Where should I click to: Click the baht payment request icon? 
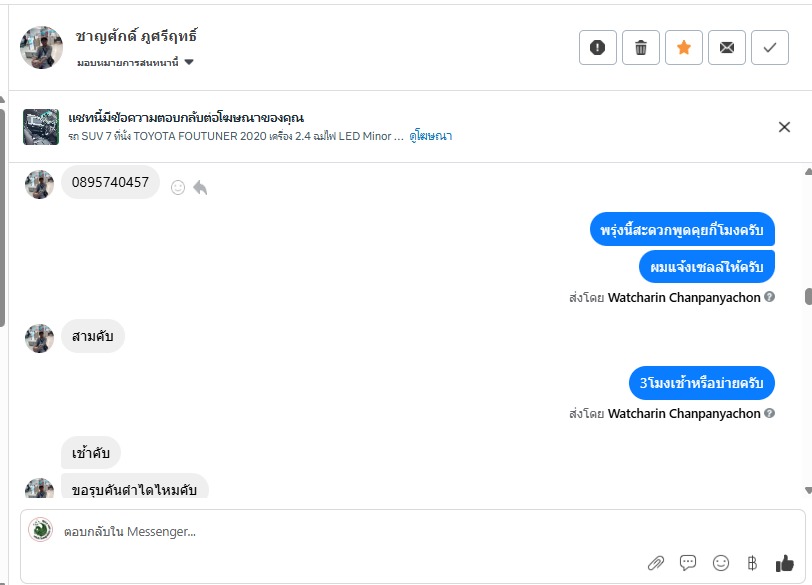(x=752, y=563)
